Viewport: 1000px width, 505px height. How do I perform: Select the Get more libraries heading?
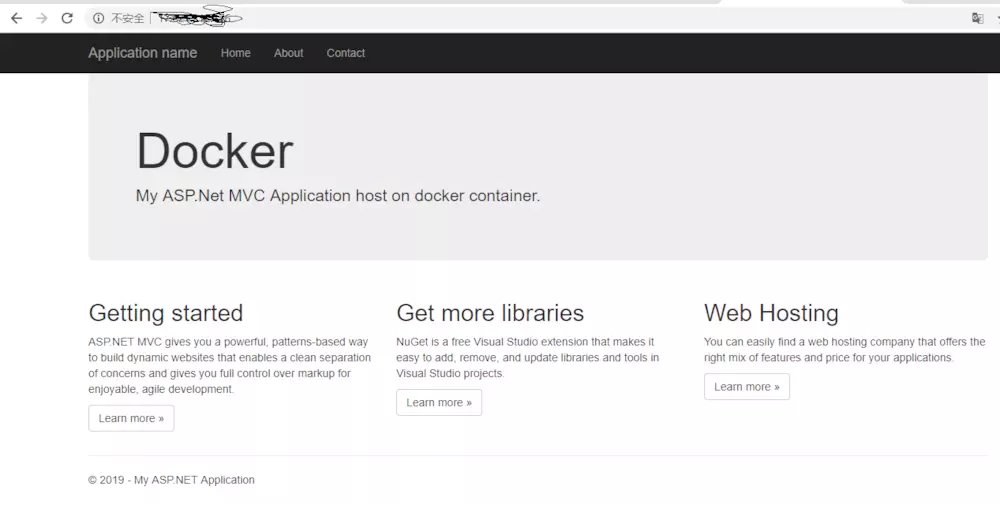click(x=490, y=313)
